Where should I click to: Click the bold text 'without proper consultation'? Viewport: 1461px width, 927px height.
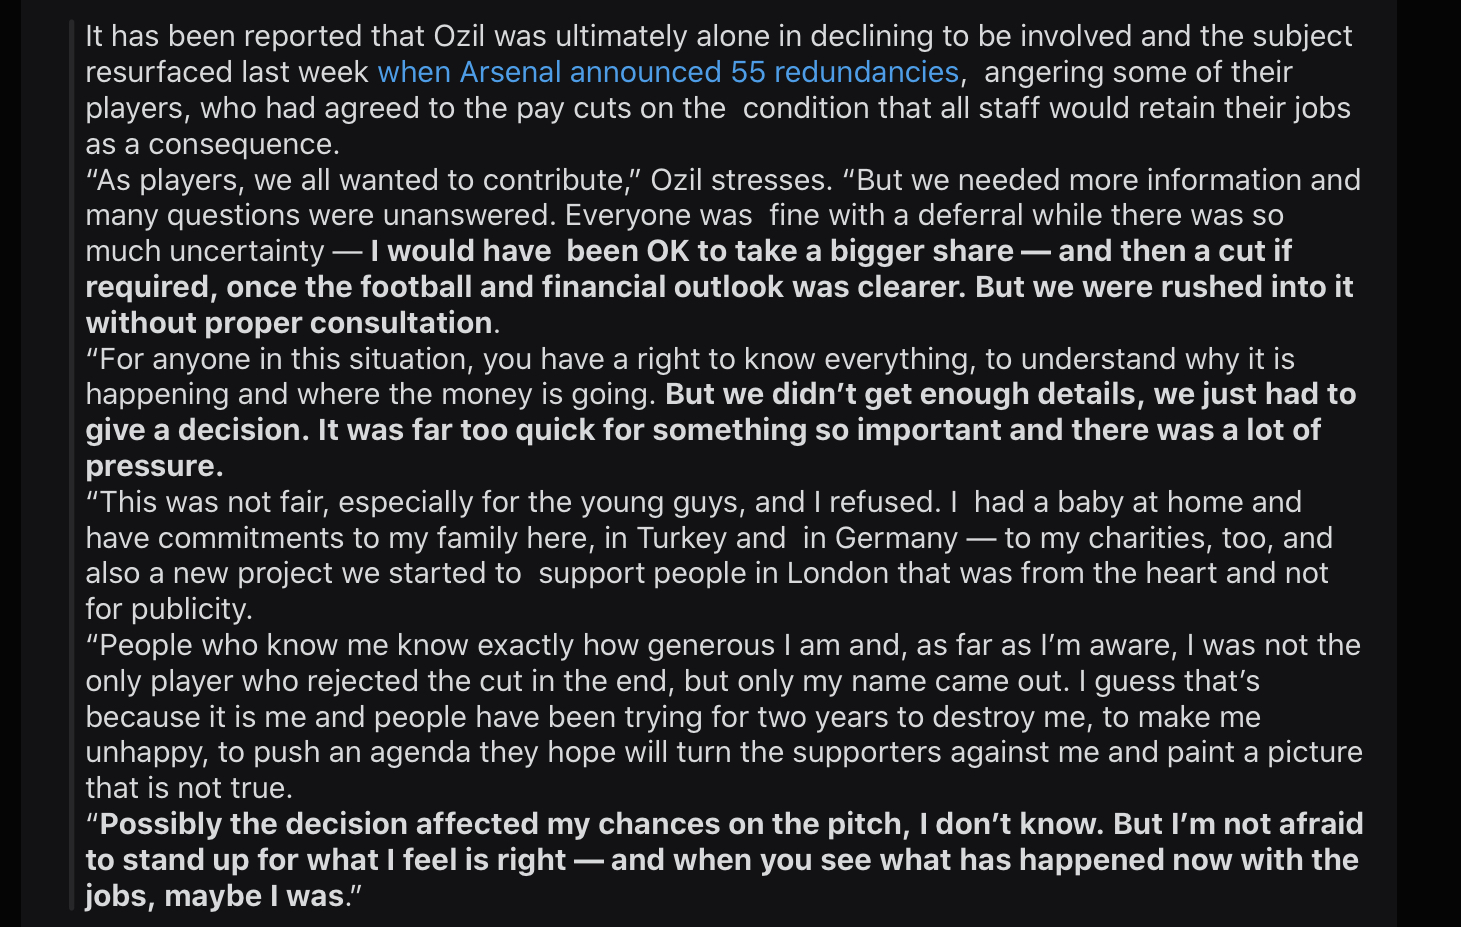tap(289, 323)
